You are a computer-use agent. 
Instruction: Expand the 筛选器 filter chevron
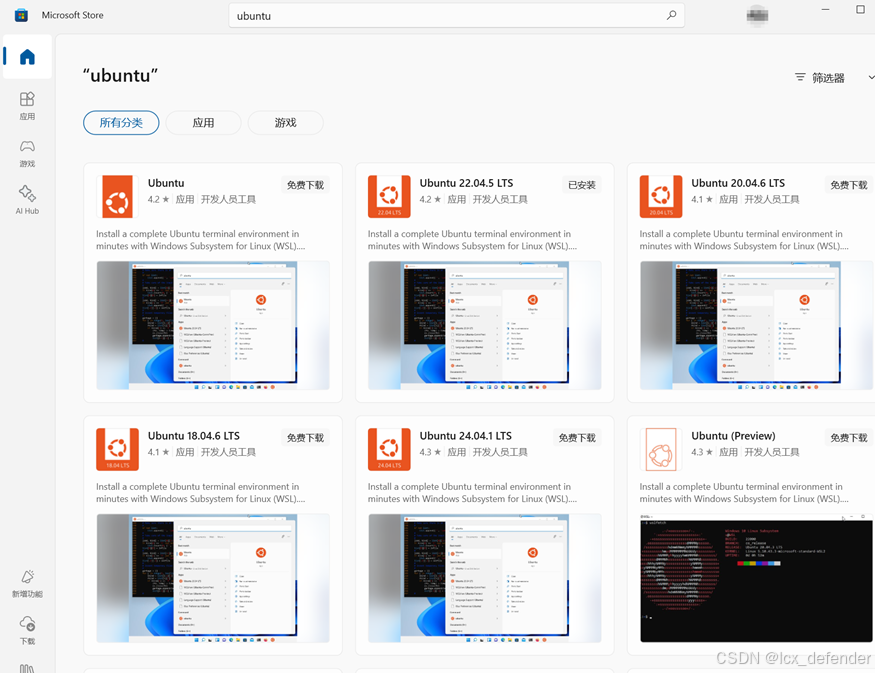871,78
